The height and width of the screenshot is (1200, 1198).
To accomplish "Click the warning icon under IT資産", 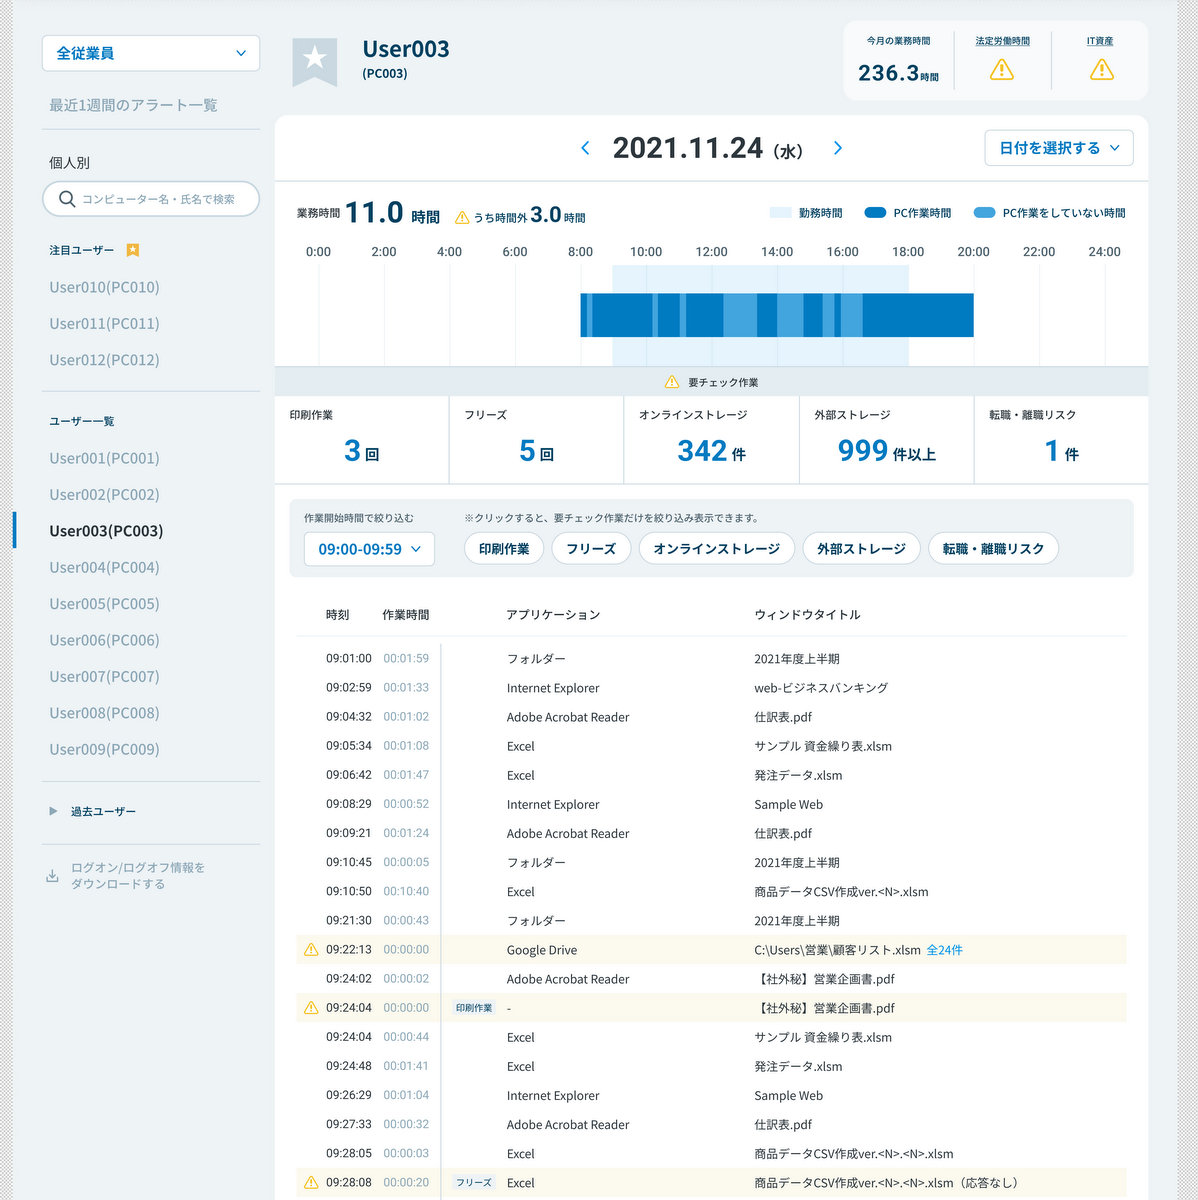I will pyautogui.click(x=1101, y=70).
